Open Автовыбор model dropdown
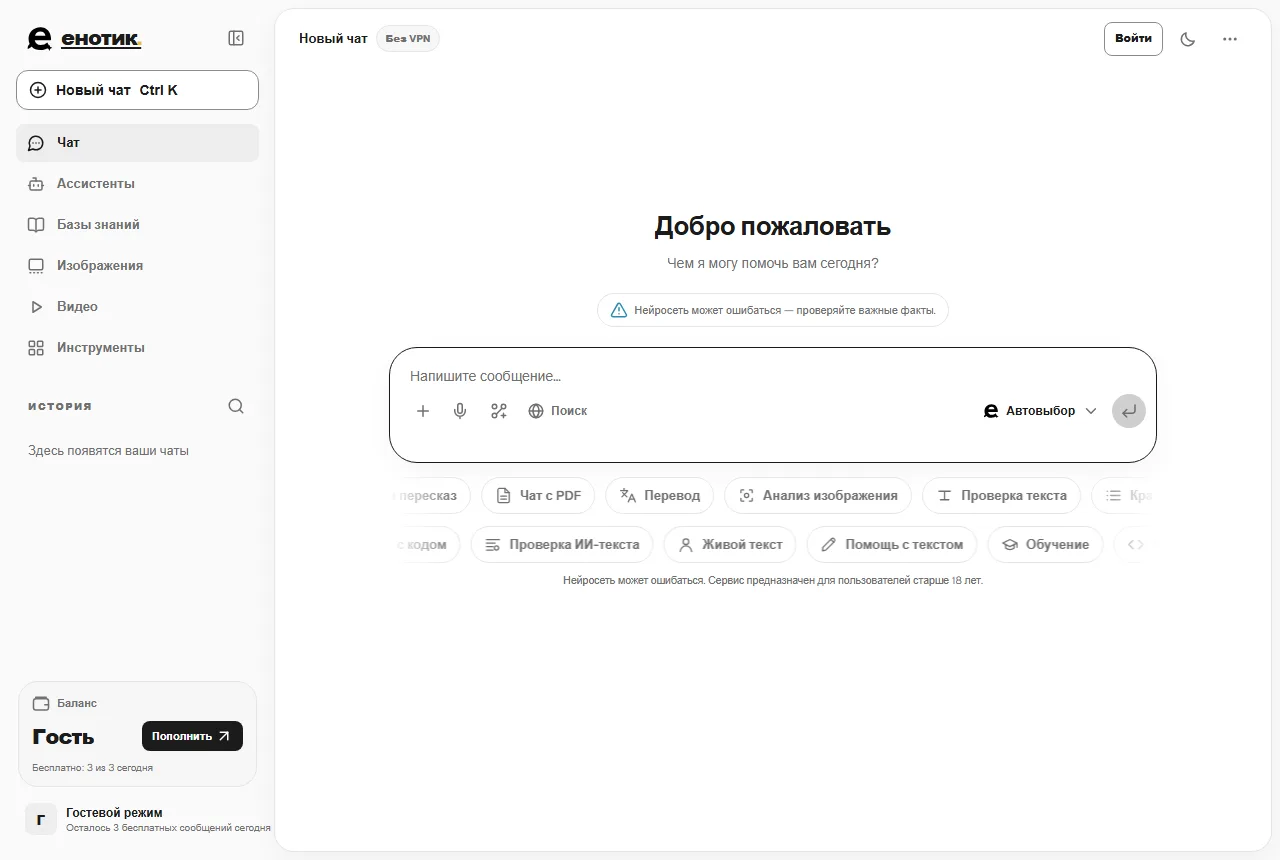This screenshot has height=860, width=1280. click(x=1041, y=411)
